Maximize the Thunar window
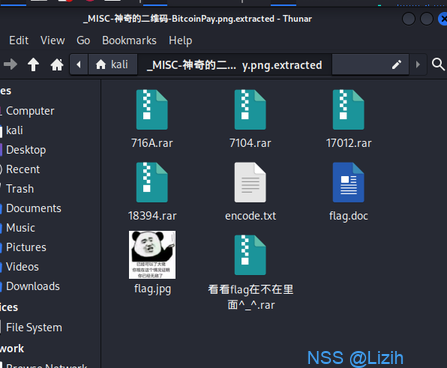The height and width of the screenshot is (368, 447). (x=426, y=19)
